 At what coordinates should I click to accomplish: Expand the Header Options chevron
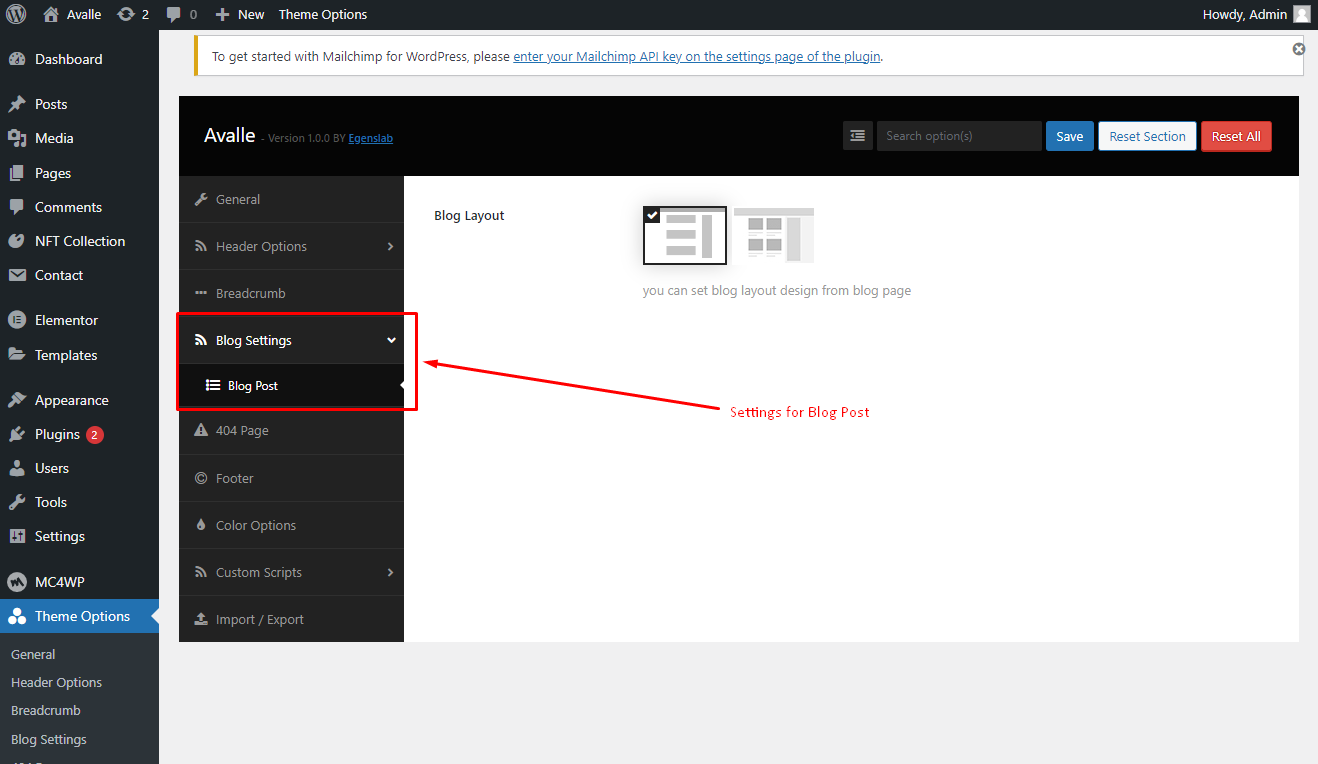pyautogui.click(x=390, y=246)
